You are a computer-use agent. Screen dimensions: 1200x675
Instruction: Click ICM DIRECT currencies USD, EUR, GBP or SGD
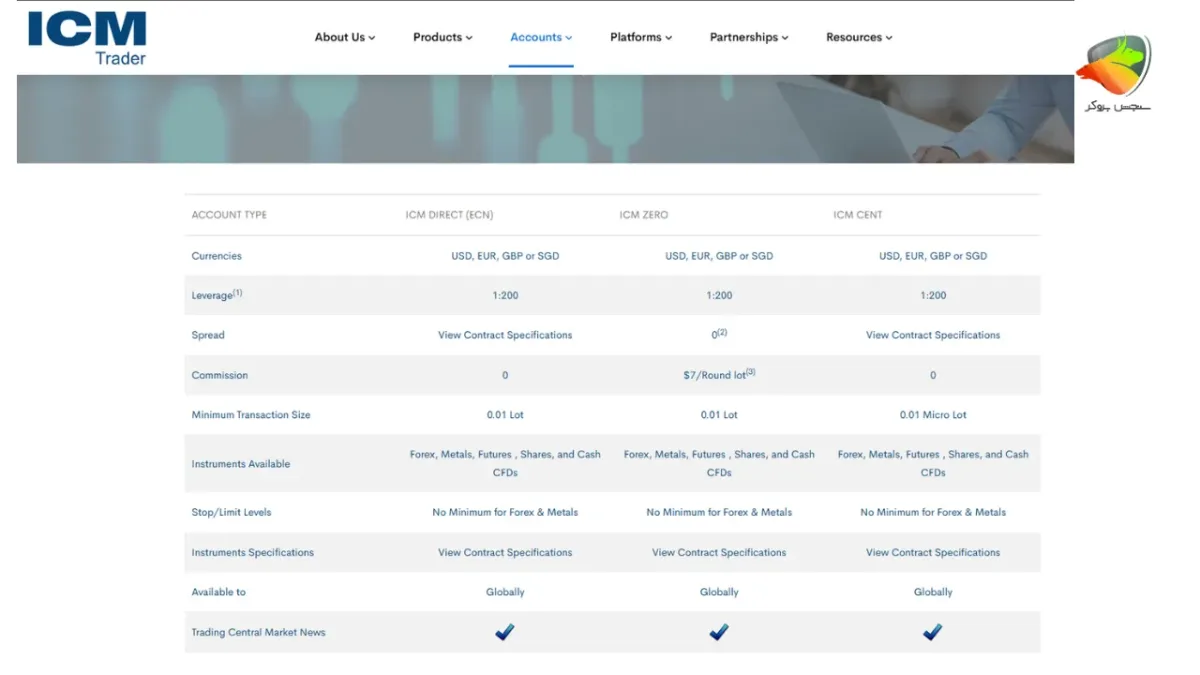click(505, 256)
